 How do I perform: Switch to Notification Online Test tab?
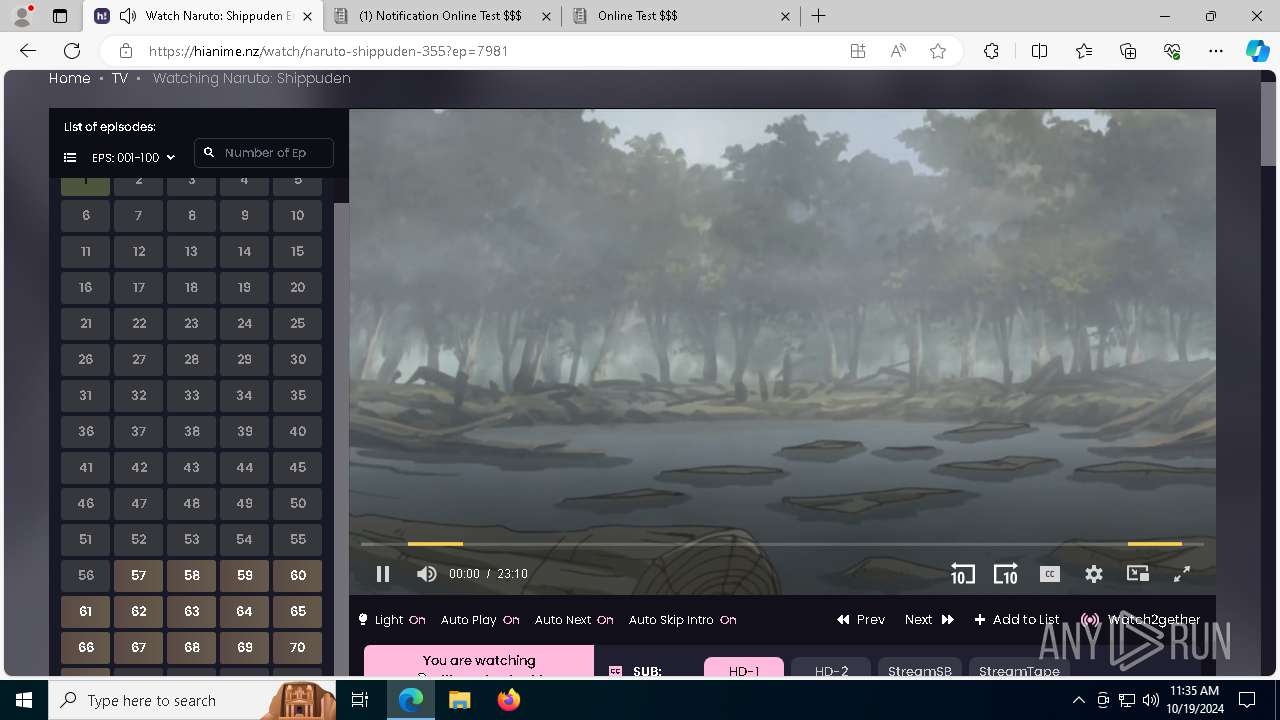[443, 16]
